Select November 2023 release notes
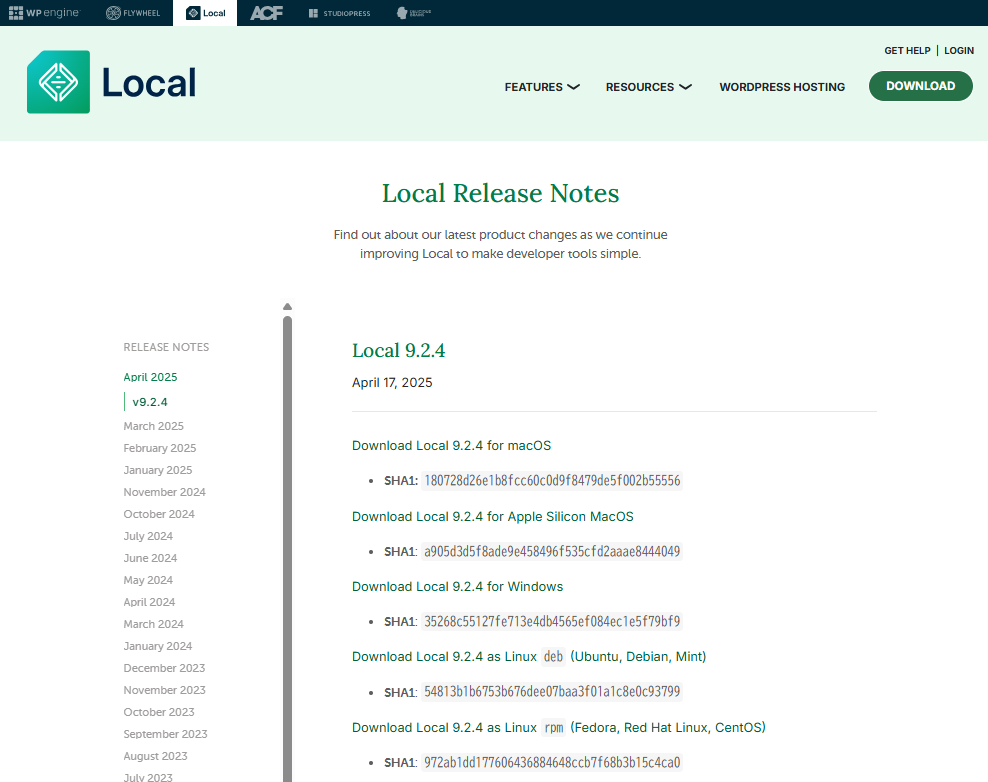Viewport: 988px width, 782px height. (164, 690)
